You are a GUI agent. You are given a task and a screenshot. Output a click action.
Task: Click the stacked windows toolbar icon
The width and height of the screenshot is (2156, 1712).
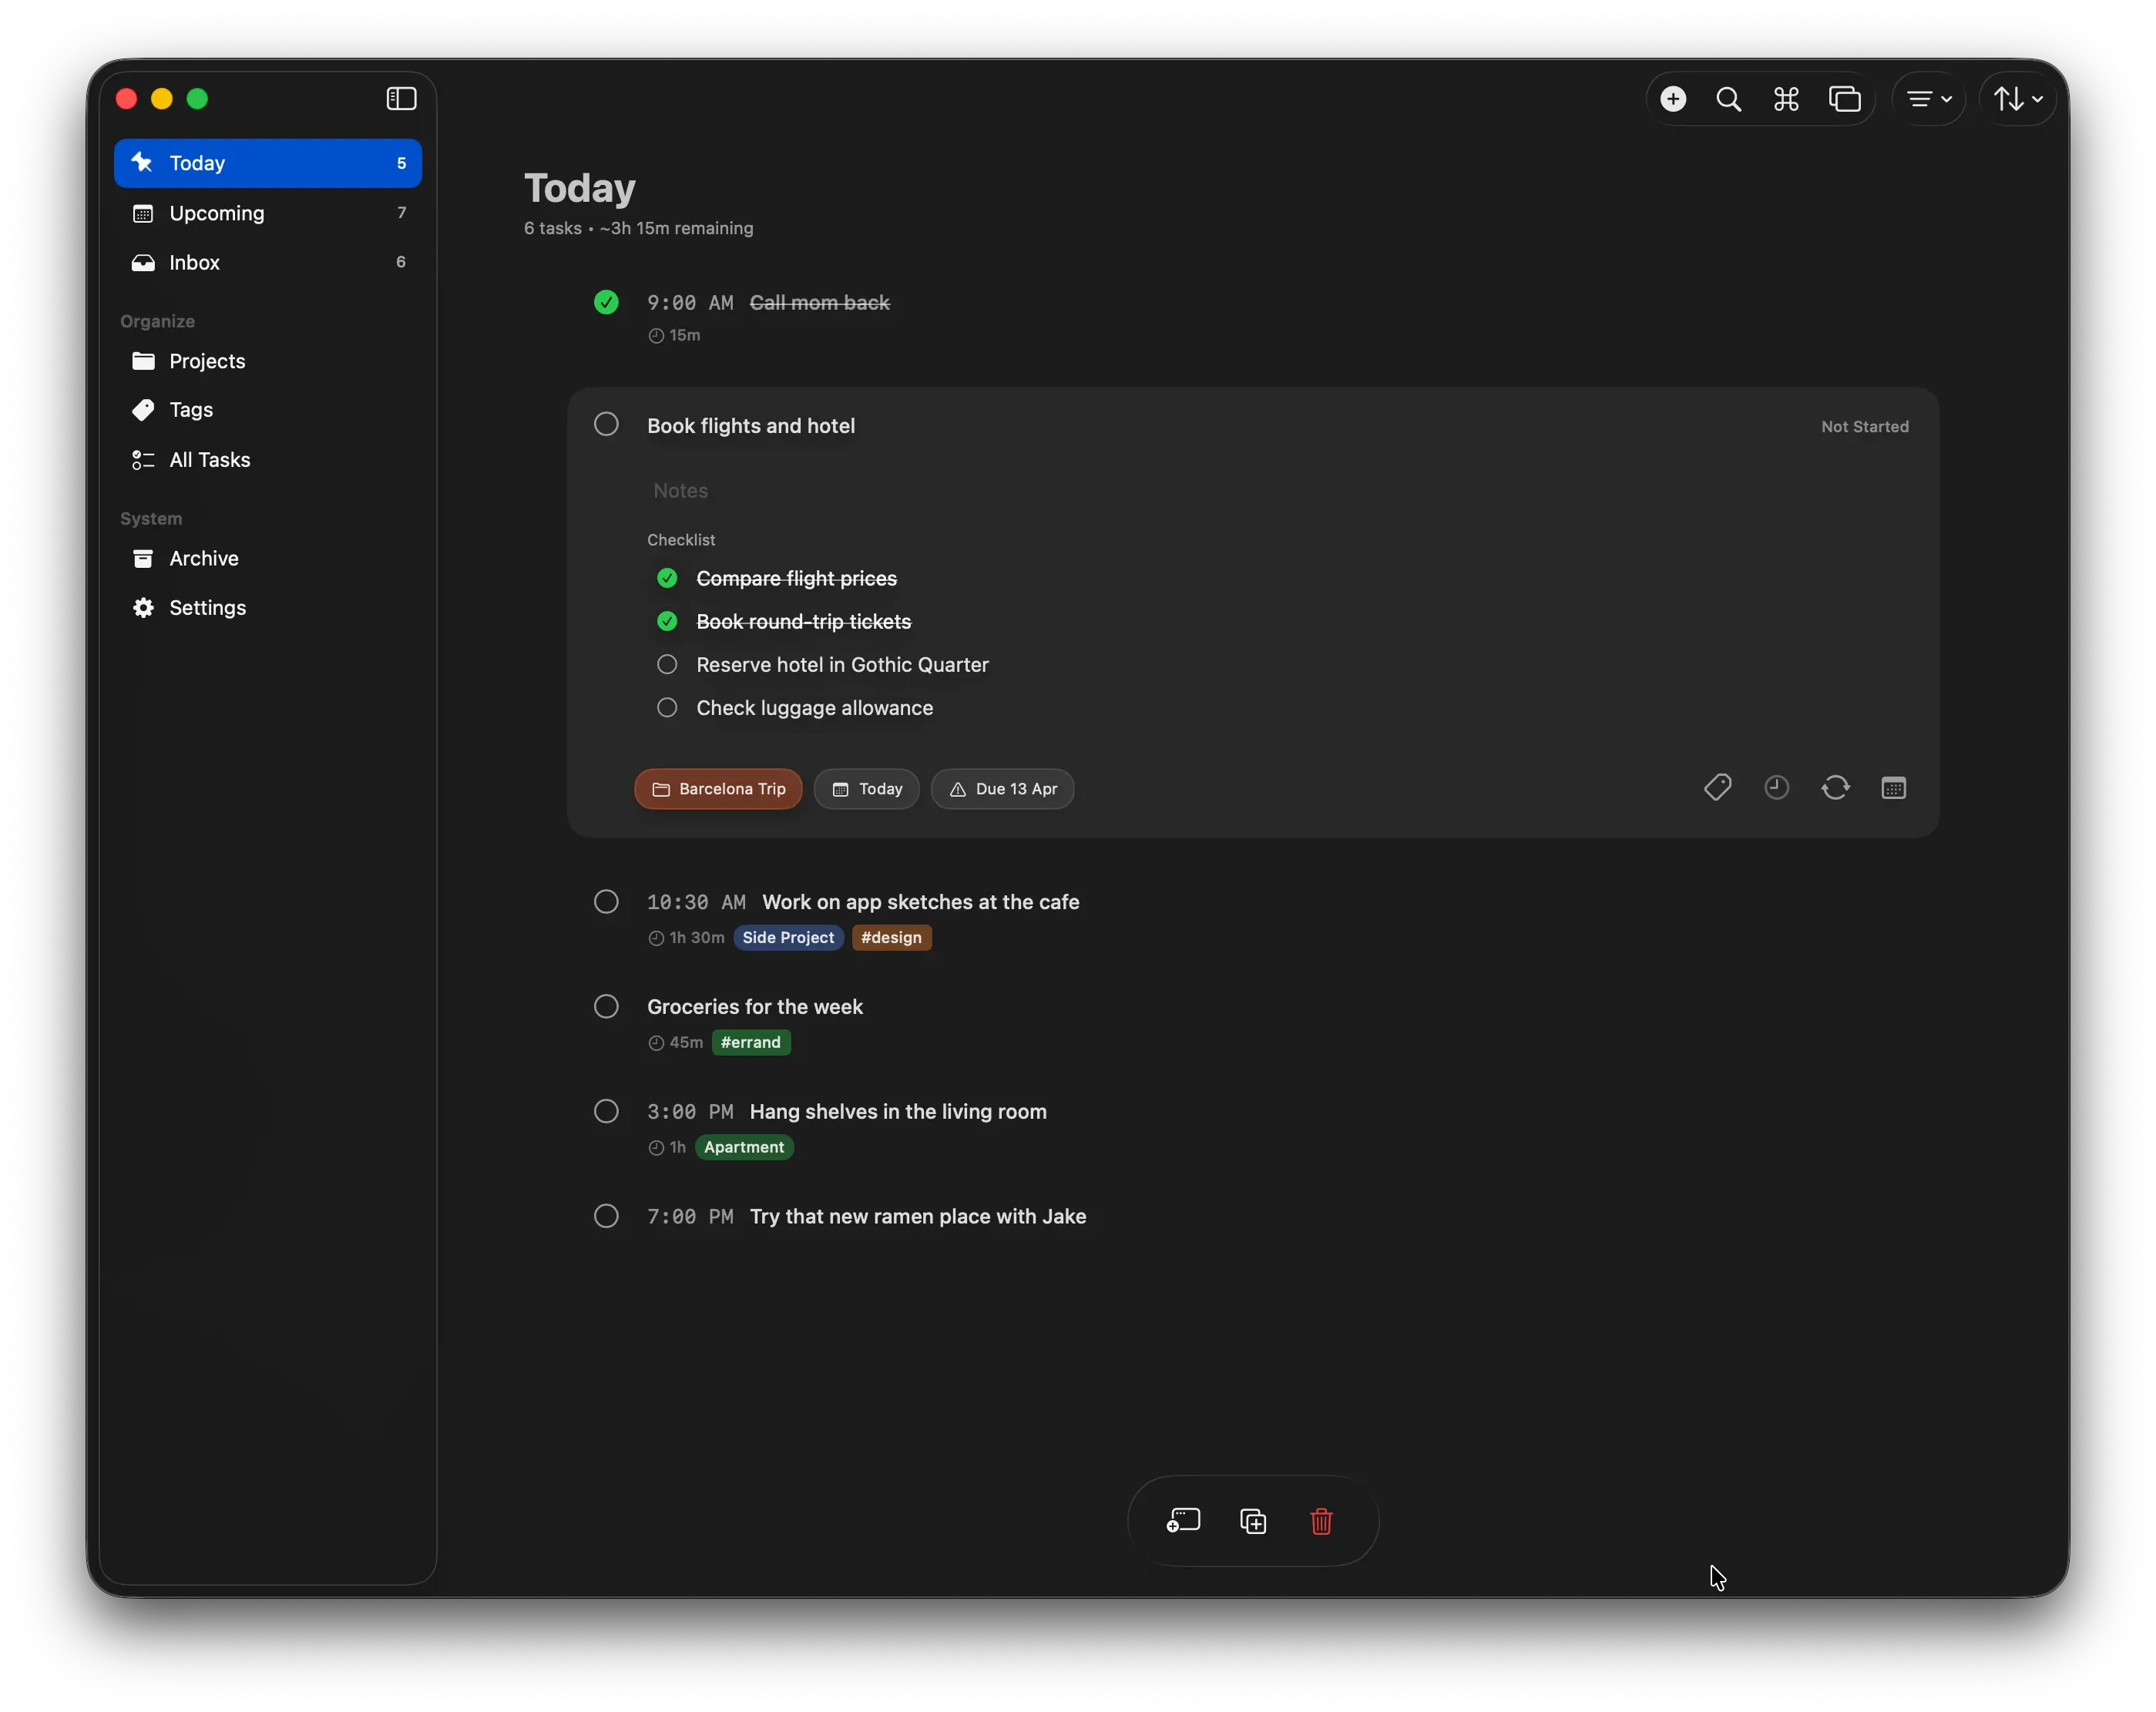click(x=1844, y=98)
